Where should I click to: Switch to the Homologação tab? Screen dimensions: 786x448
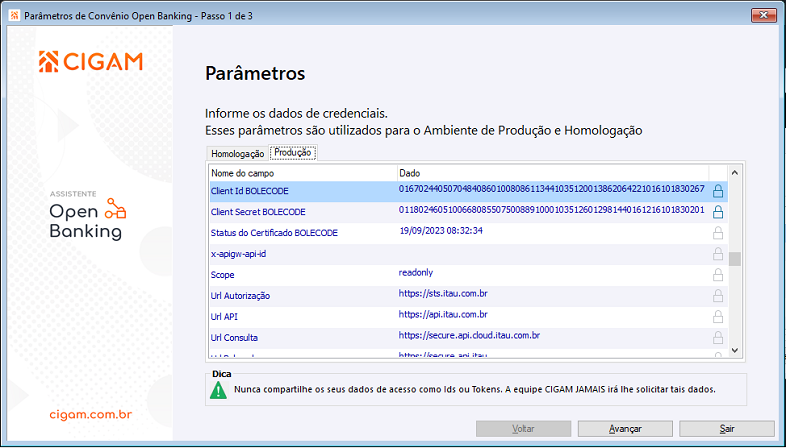(237, 154)
